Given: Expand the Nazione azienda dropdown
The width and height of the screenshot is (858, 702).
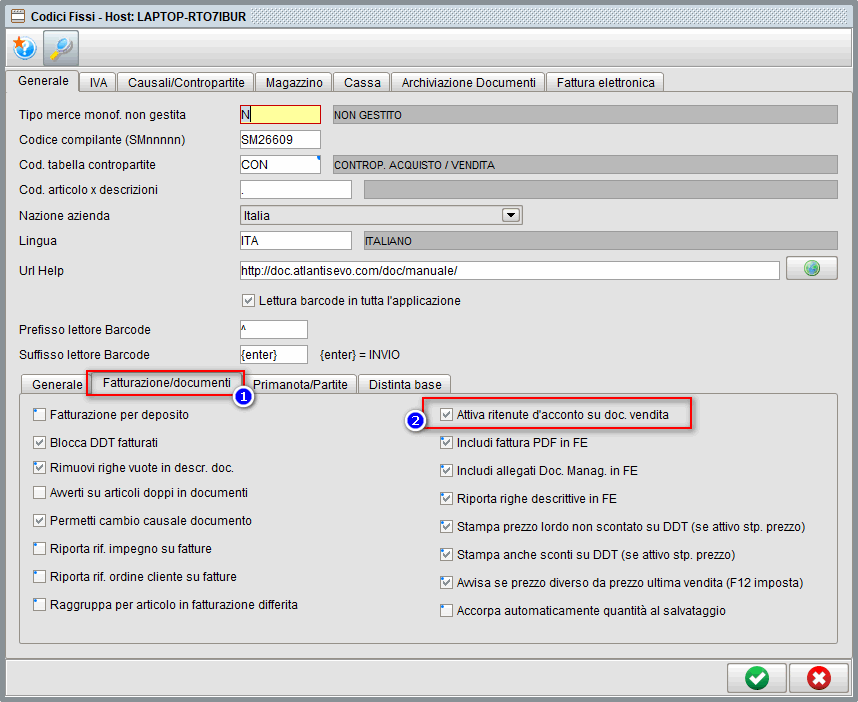Looking at the screenshot, I should [x=510, y=215].
